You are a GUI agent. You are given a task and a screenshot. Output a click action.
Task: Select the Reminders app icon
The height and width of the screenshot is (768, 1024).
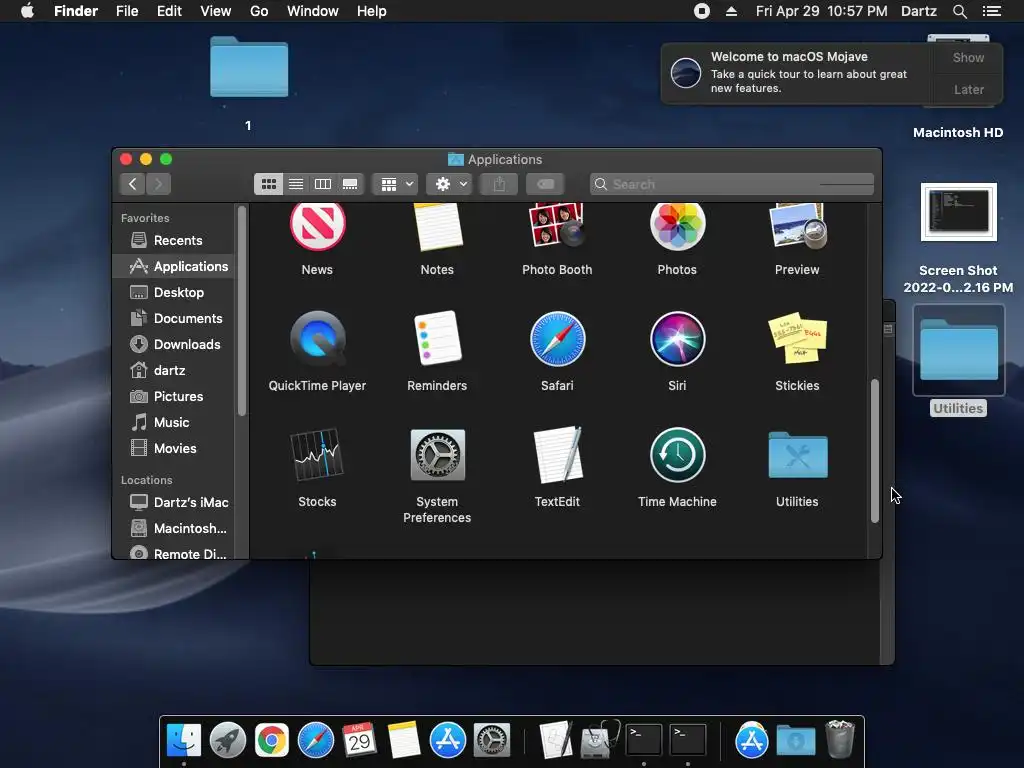[x=437, y=338]
